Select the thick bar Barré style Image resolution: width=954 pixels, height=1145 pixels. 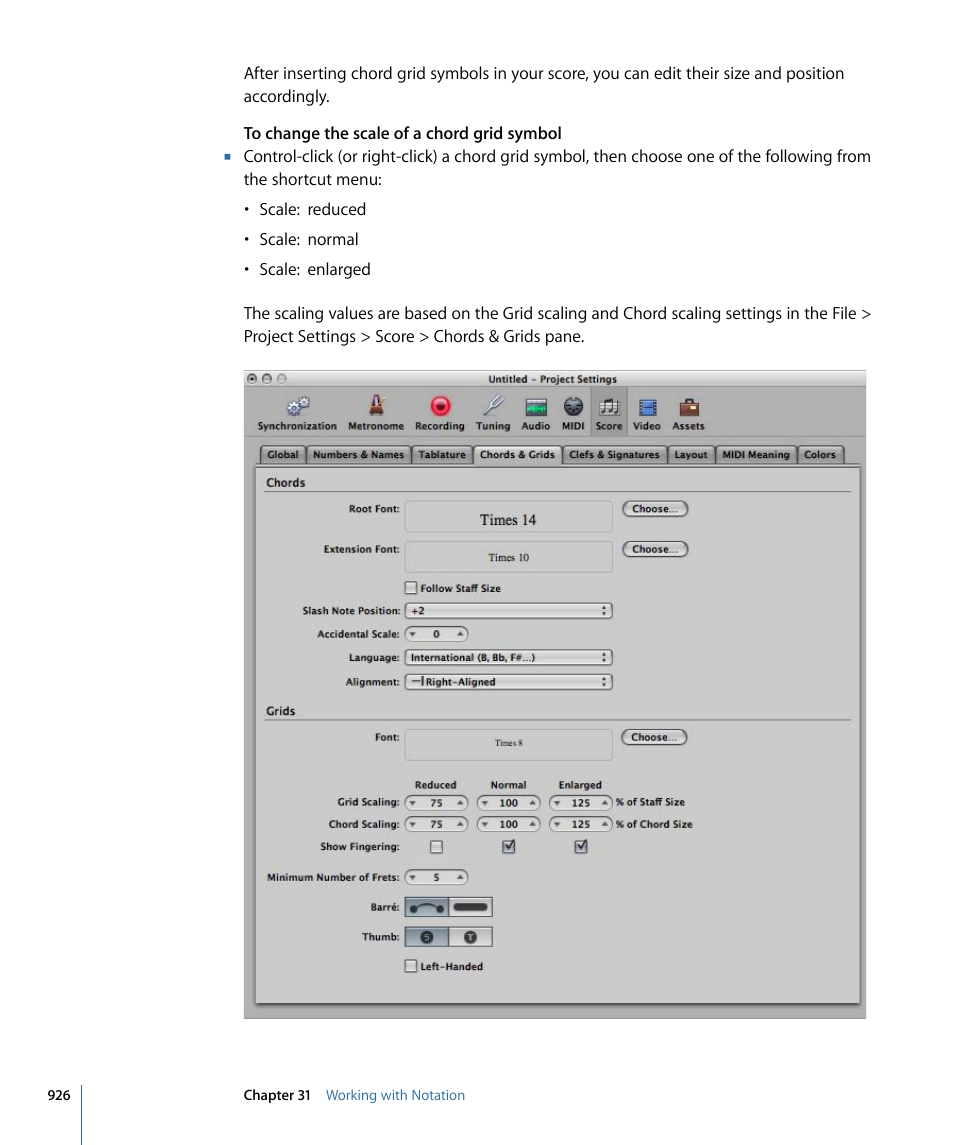[470, 907]
